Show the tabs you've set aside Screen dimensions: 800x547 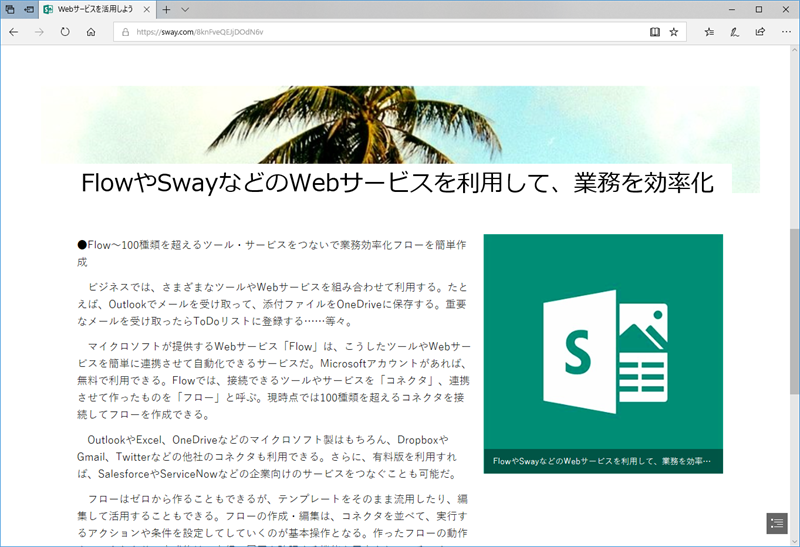(10, 9)
